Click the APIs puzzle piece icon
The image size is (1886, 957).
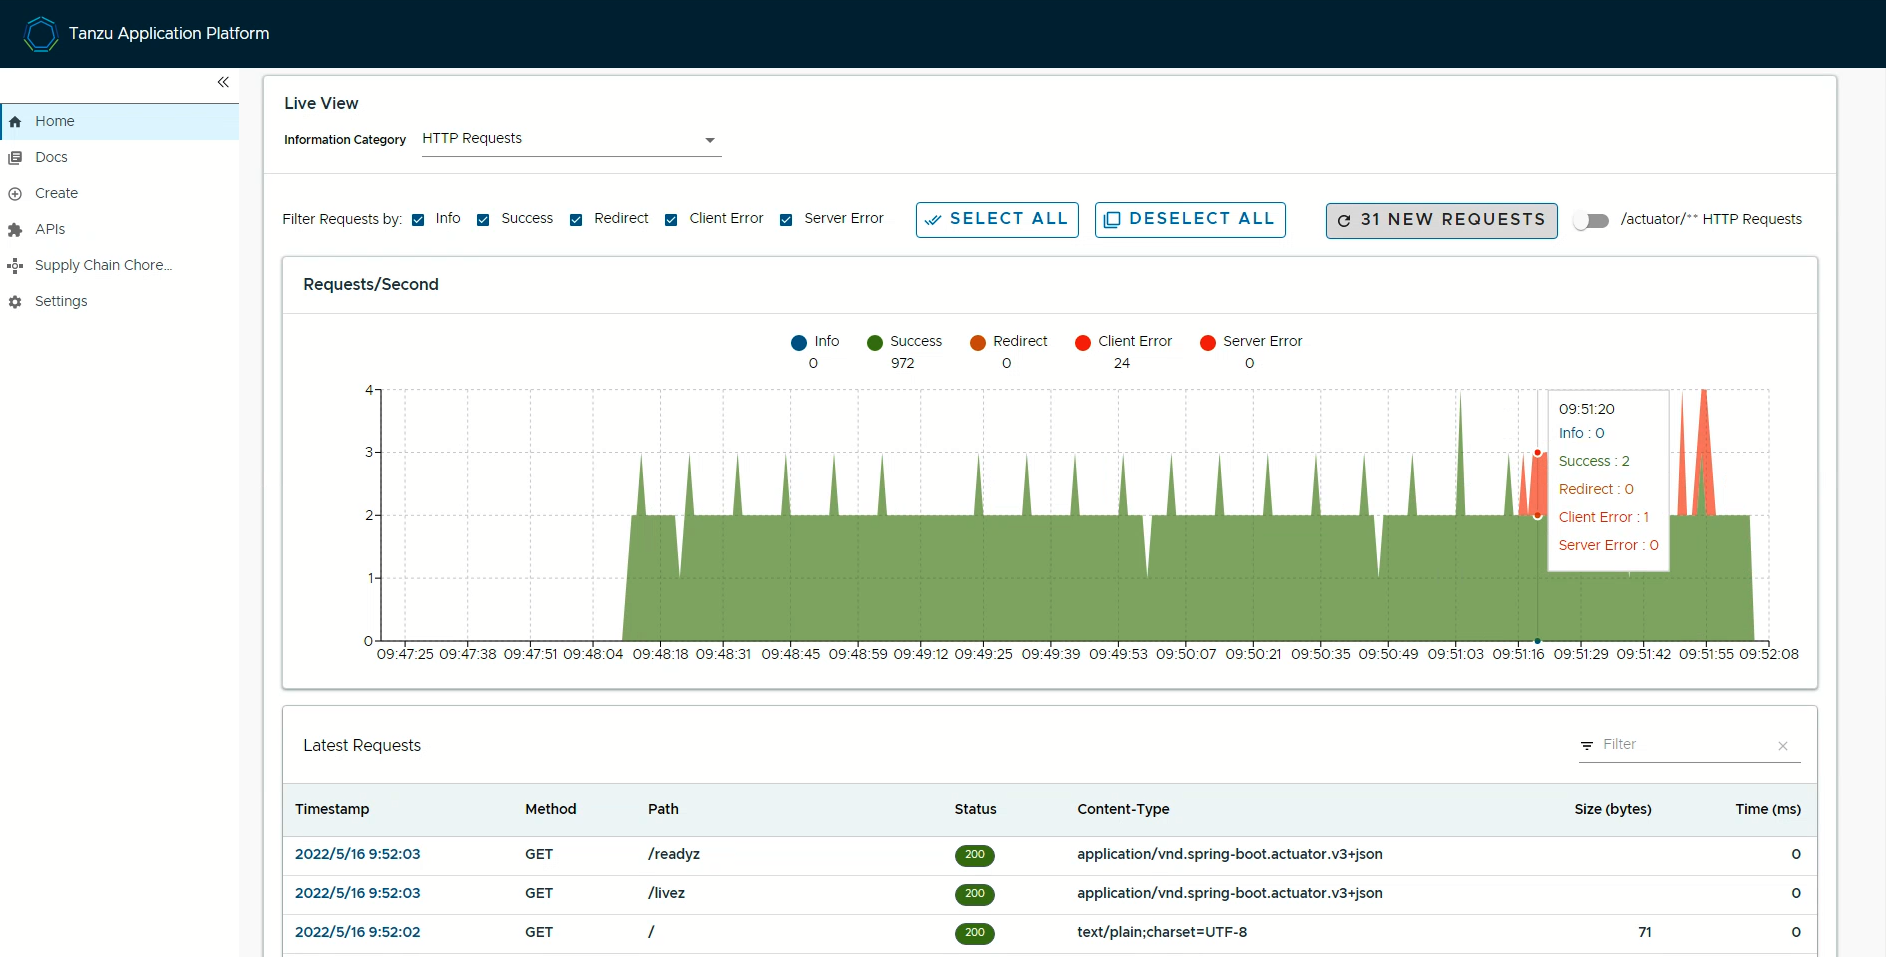click(x=15, y=230)
